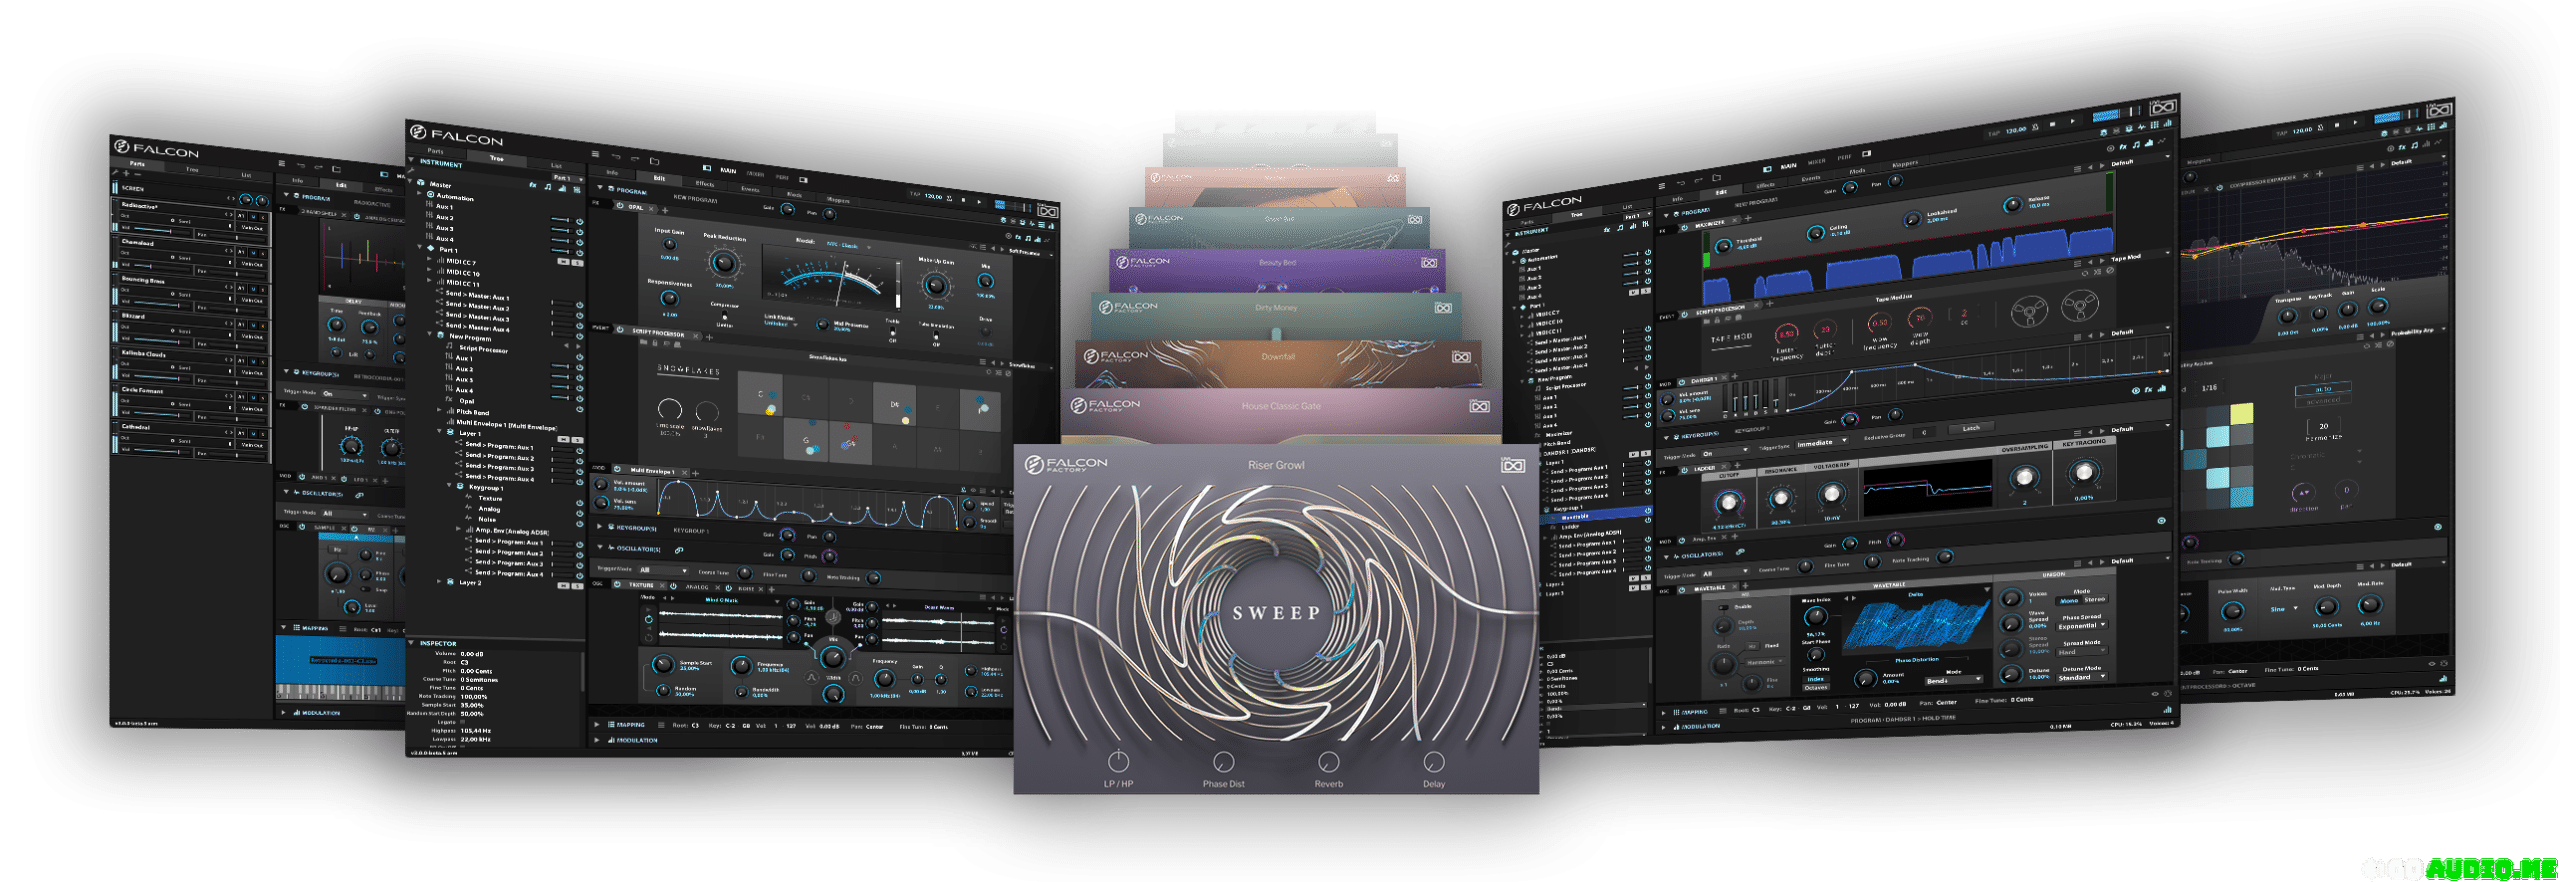Click undo arrow in the Opal Falcon window
The width and height of the screenshot is (2560, 882).
pyautogui.click(x=616, y=156)
